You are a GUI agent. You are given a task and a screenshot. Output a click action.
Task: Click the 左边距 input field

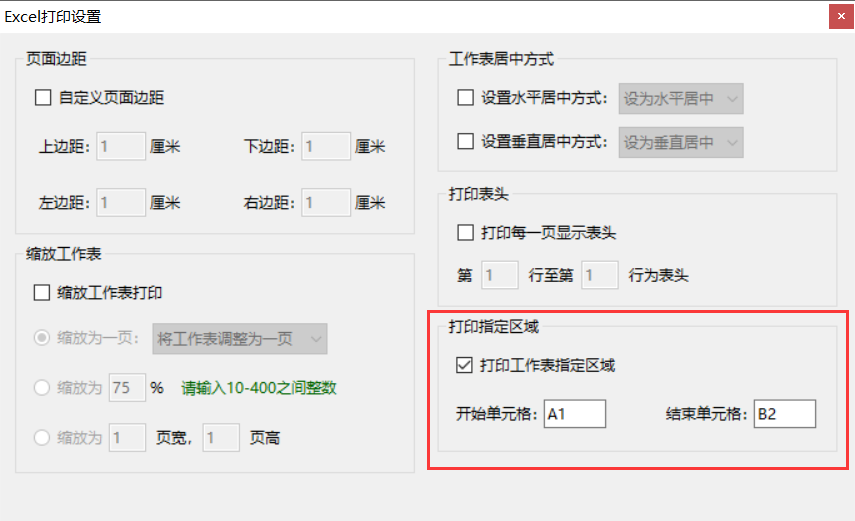tap(121, 202)
